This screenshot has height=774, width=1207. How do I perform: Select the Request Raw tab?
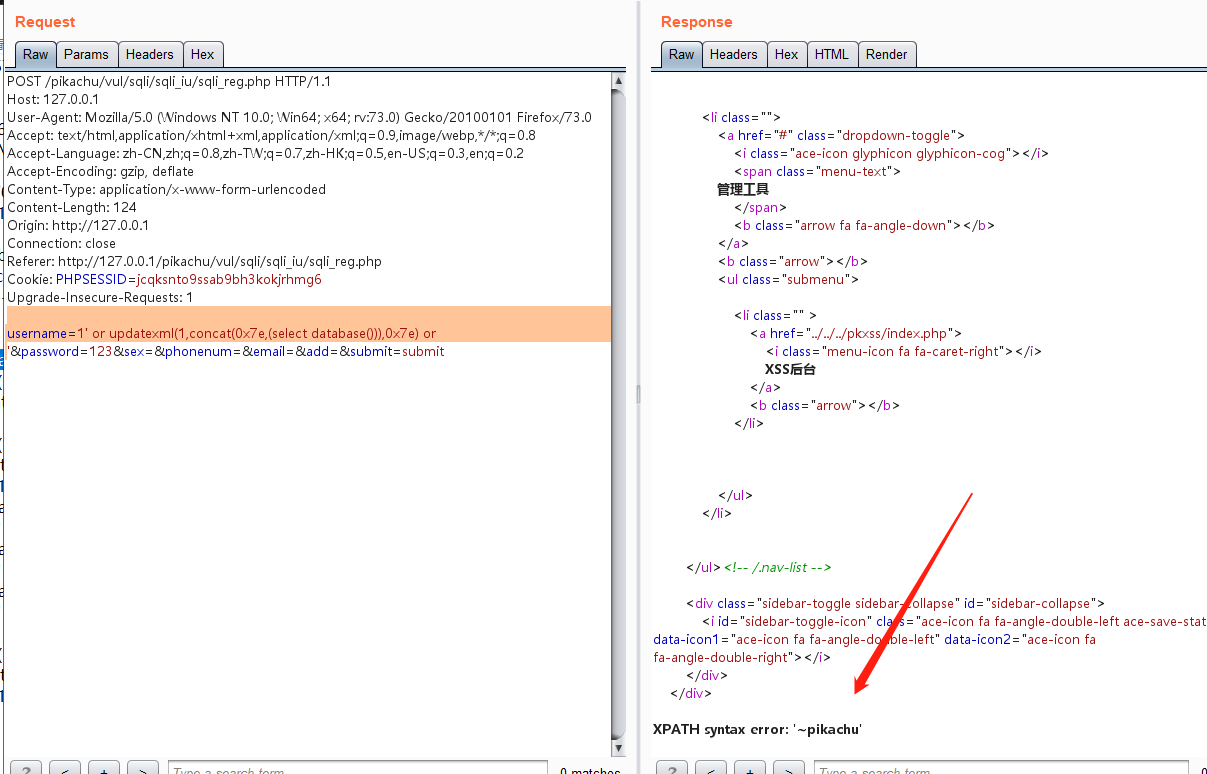[36, 55]
